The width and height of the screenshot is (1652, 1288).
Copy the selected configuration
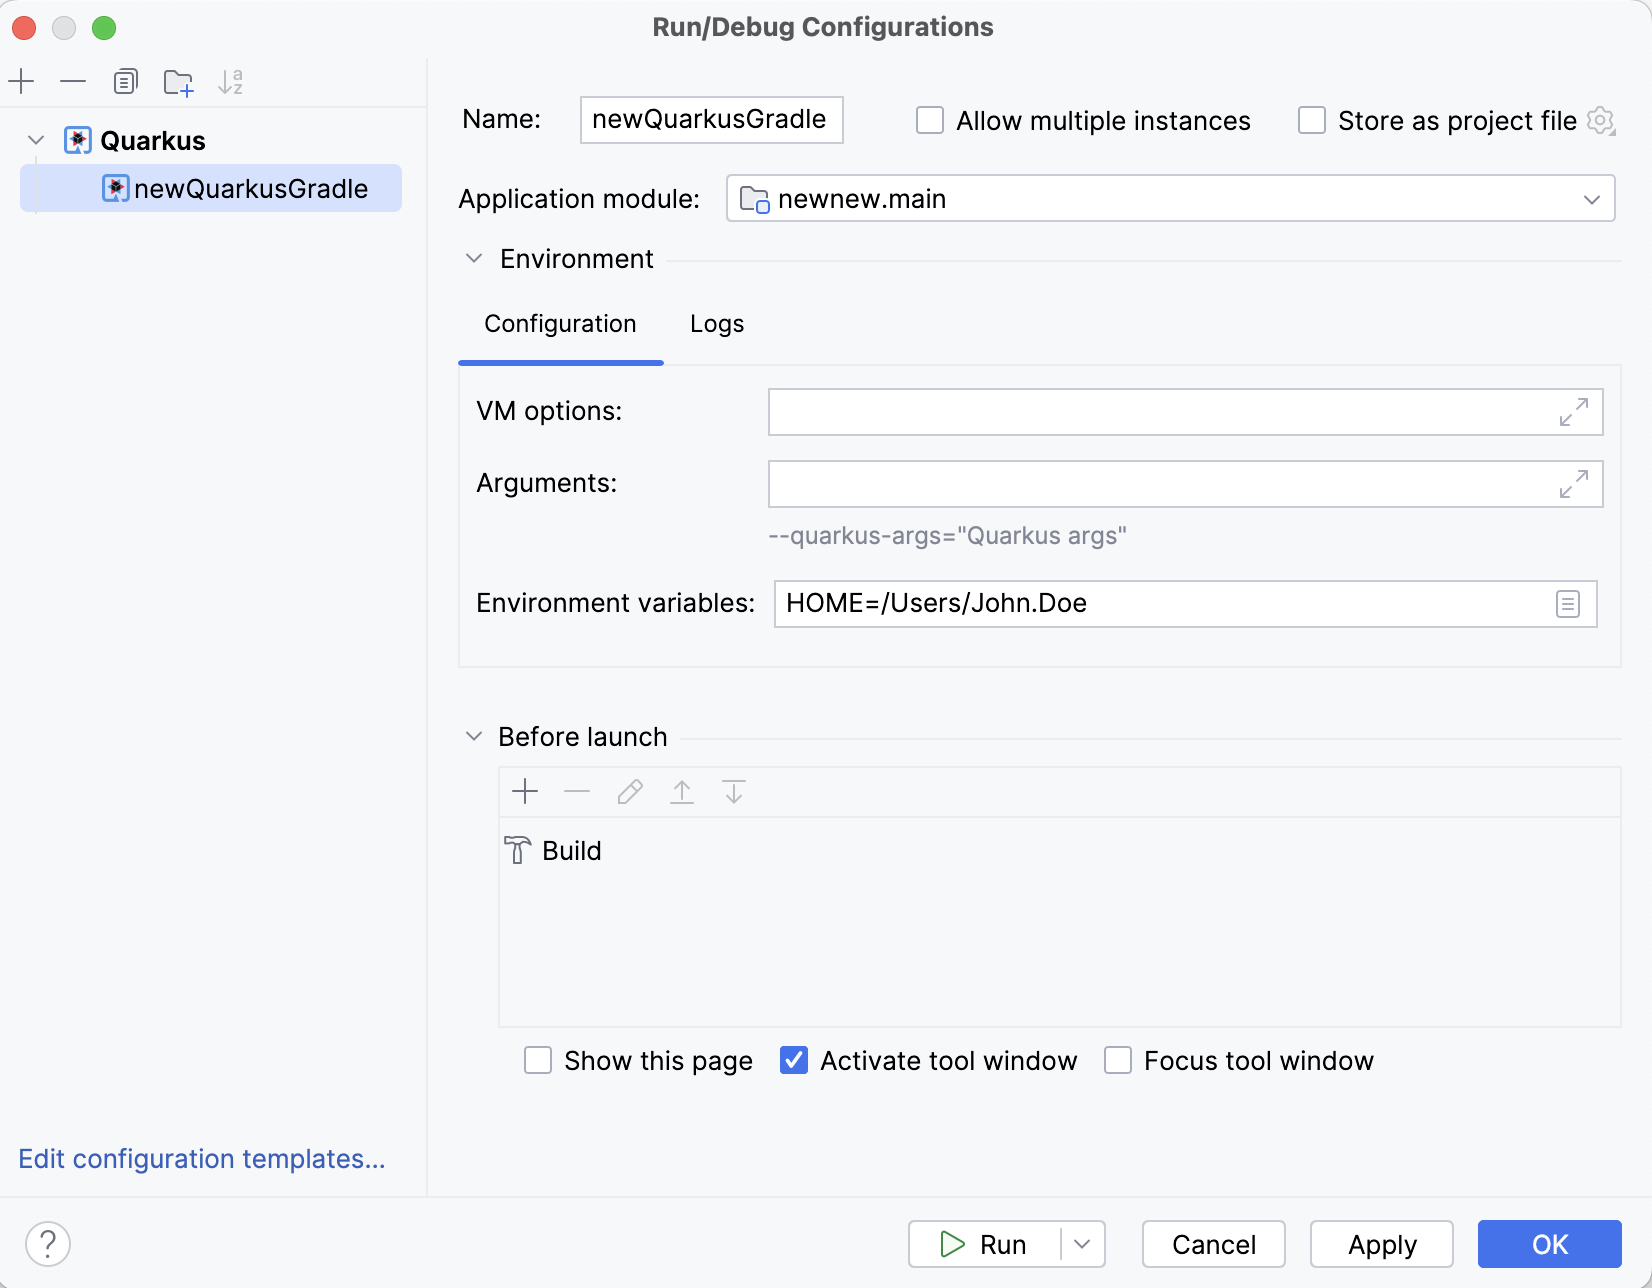click(x=125, y=81)
